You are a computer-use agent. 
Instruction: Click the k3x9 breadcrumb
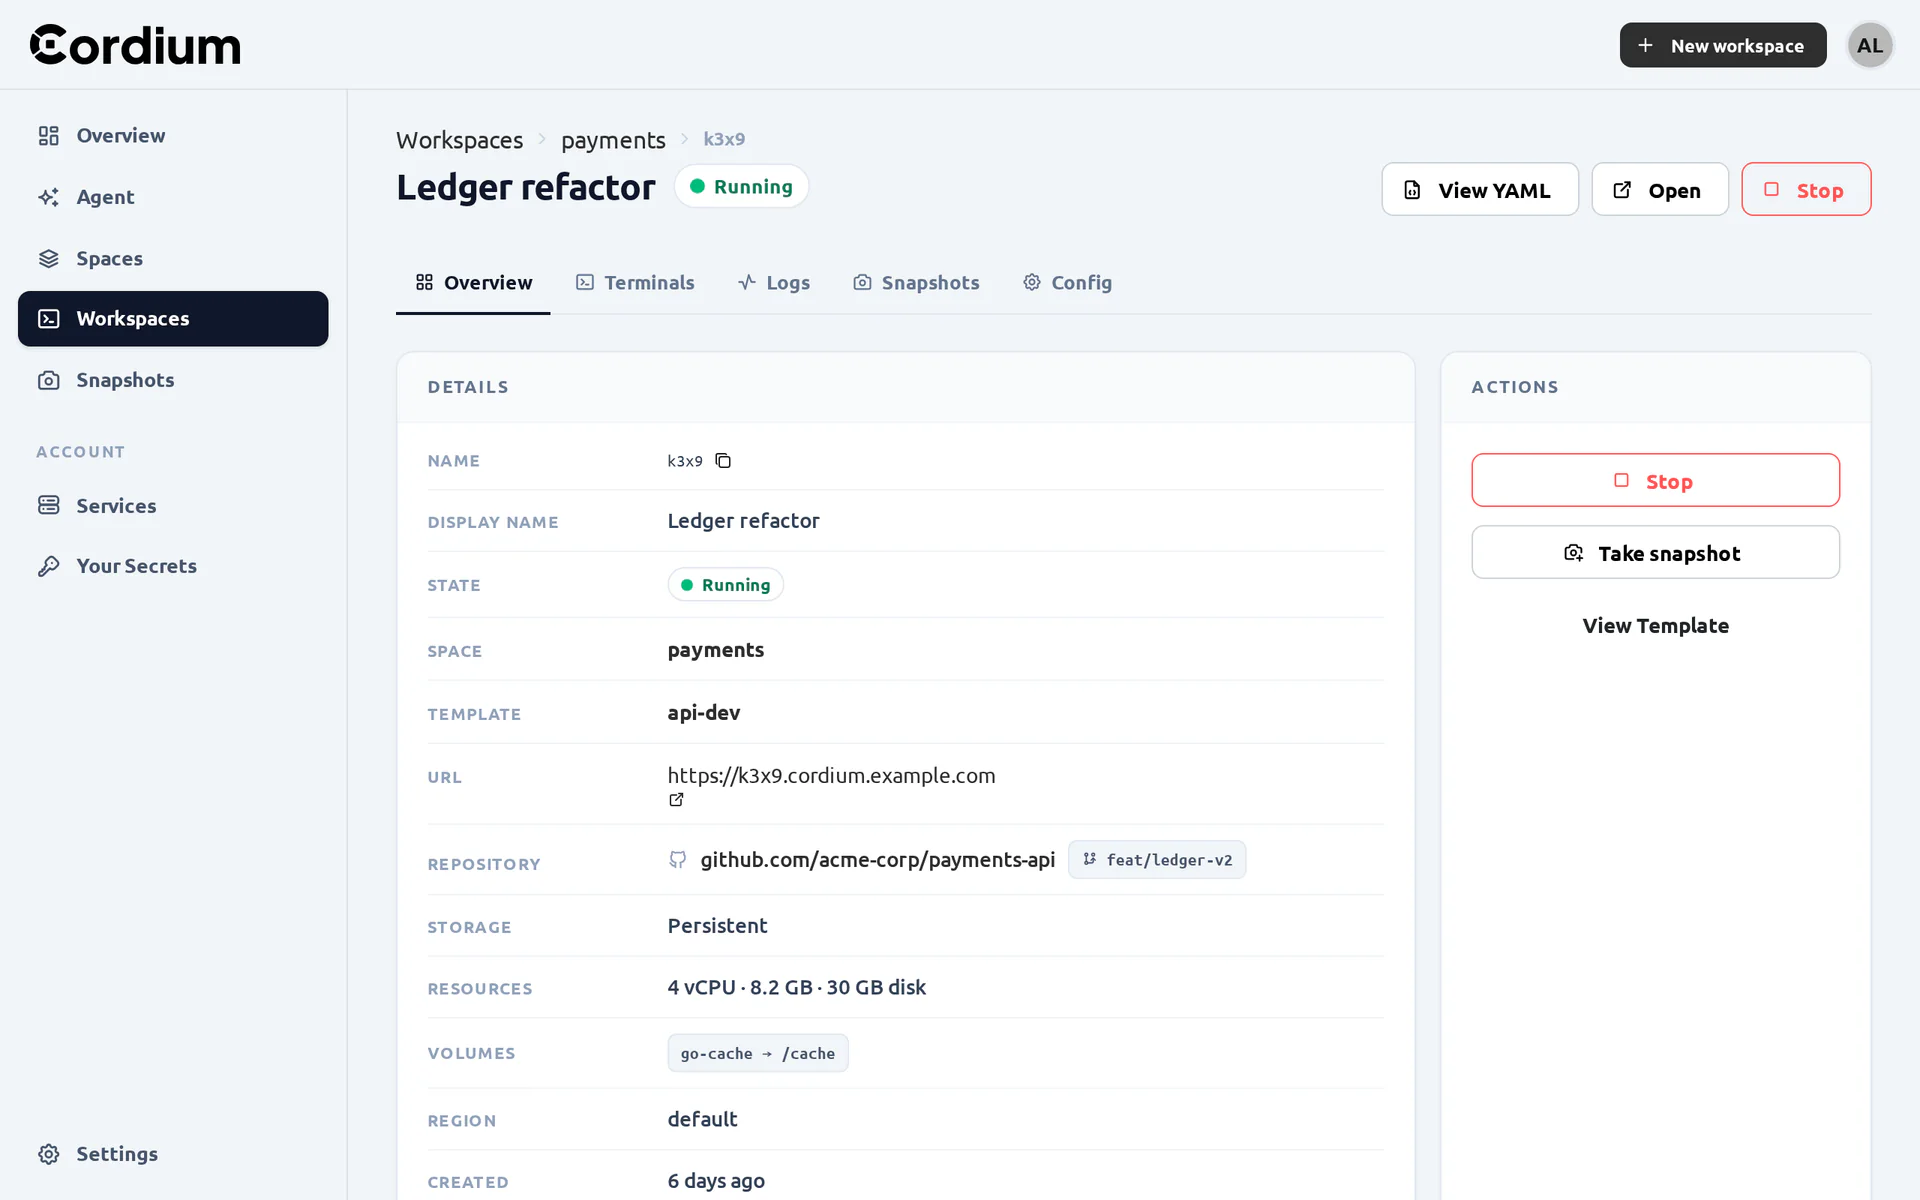724,139
